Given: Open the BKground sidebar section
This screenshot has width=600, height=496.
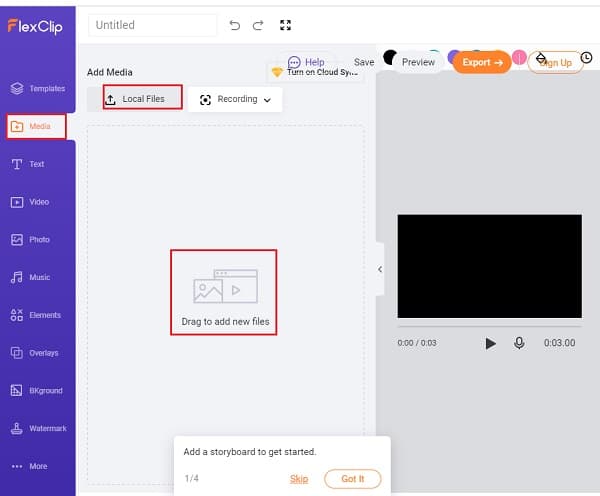Looking at the screenshot, I should [x=36, y=390].
